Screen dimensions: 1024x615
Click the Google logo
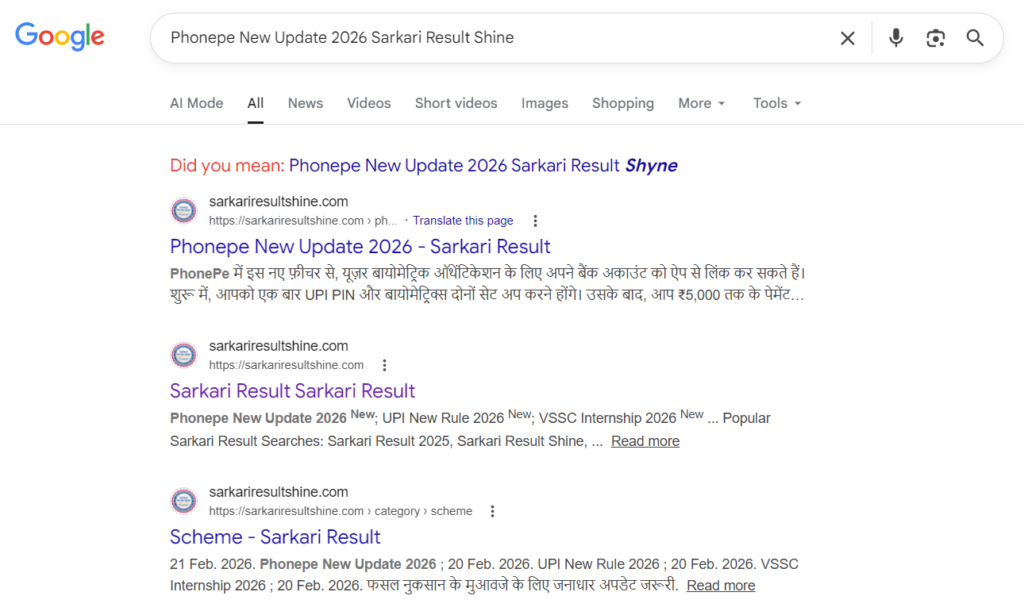click(x=60, y=37)
